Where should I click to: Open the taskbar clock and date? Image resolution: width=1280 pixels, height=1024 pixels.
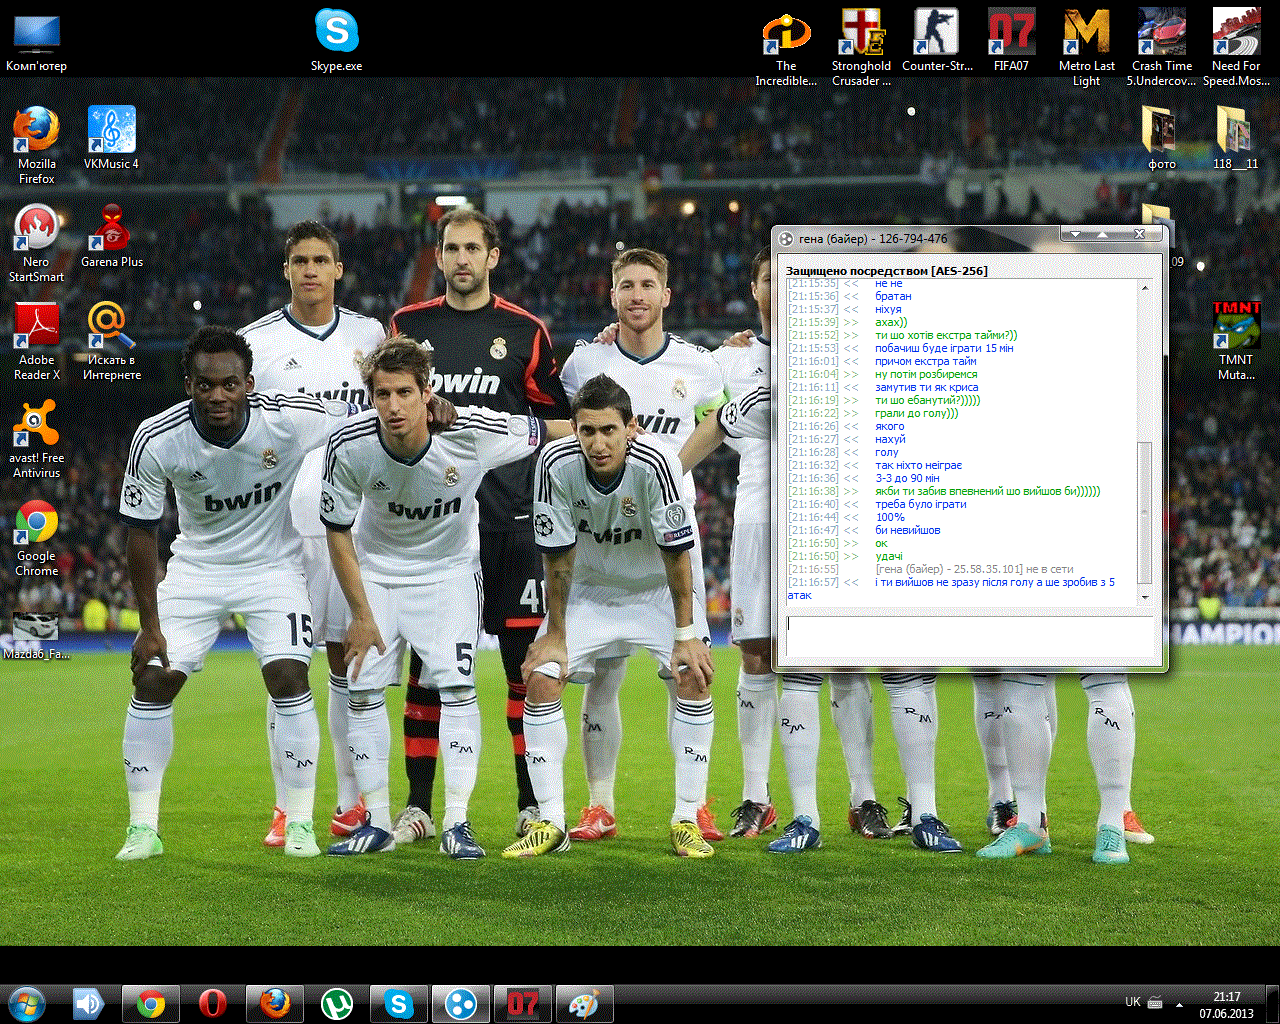click(1227, 1004)
